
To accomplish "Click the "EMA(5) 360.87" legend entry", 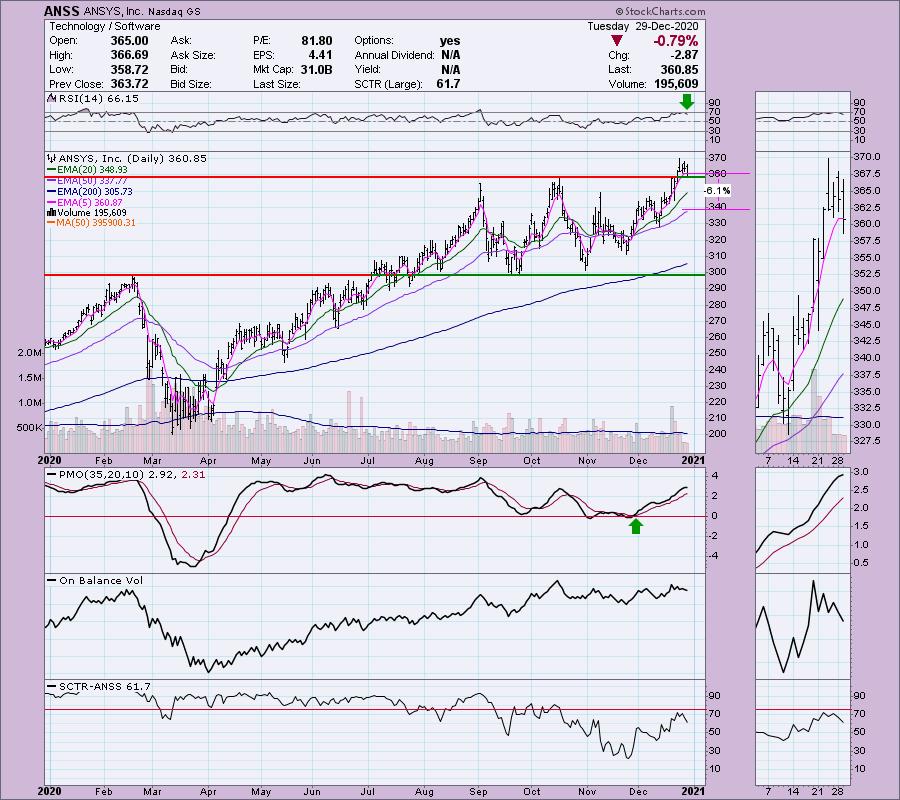I will coord(90,203).
